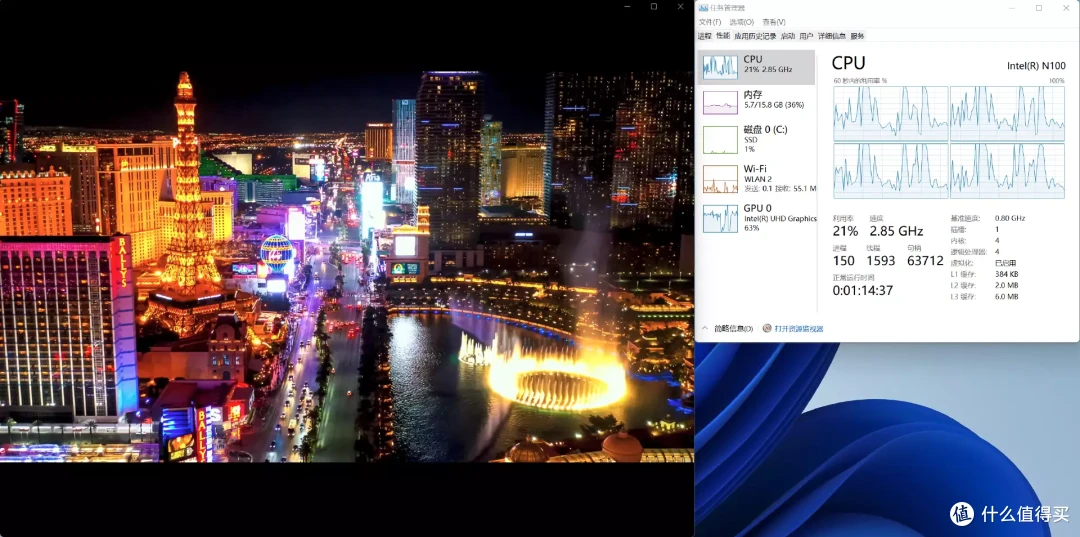Image resolution: width=1080 pixels, height=537 pixels.
Task: Open the resource monitor icon
Action: pyautogui.click(x=767, y=328)
